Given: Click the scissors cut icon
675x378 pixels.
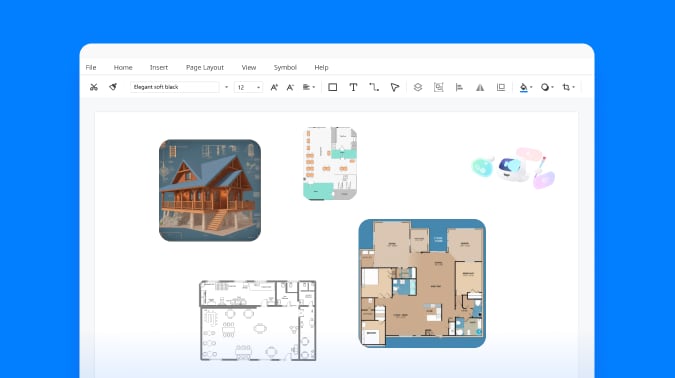Looking at the screenshot, I should tap(93, 87).
